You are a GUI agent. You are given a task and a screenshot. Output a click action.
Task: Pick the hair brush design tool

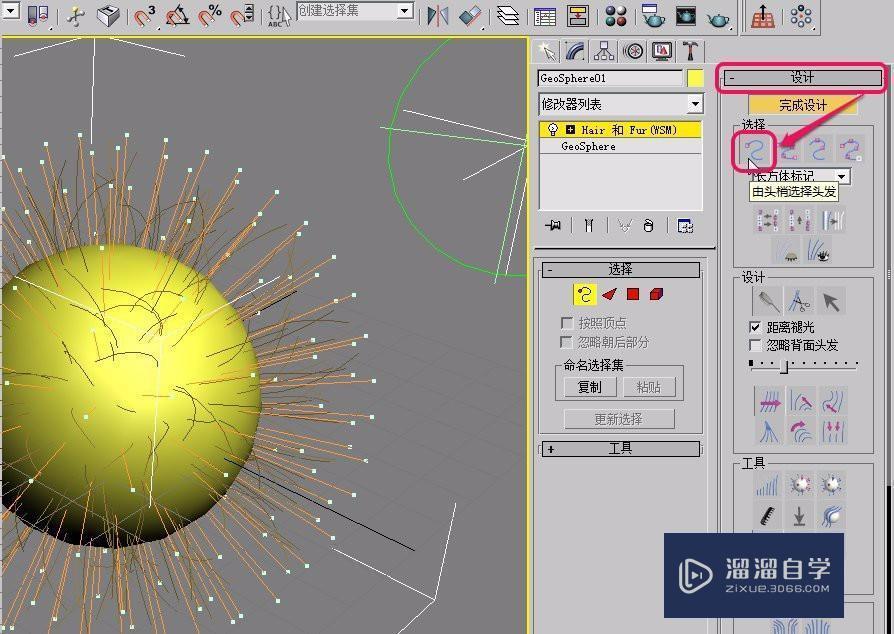click(x=767, y=300)
